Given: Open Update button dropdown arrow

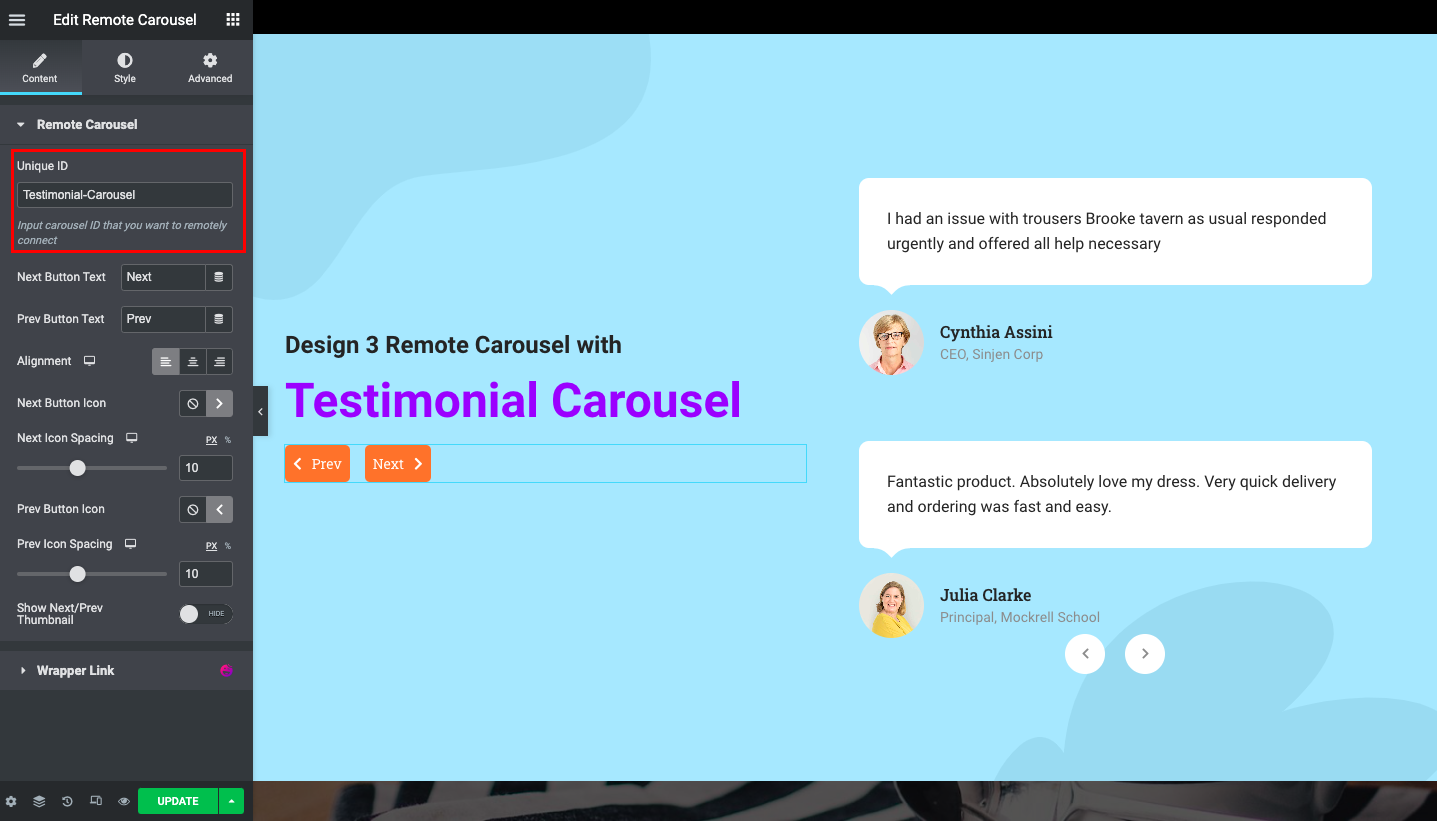Looking at the screenshot, I should coord(231,800).
